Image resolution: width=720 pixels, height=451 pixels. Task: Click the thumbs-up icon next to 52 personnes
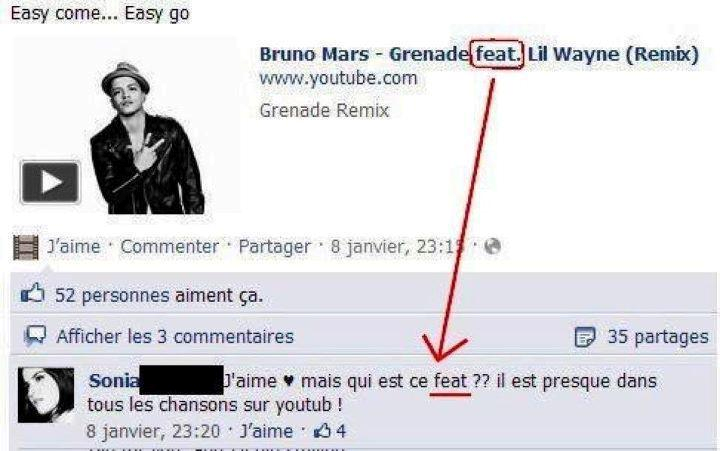(x=33, y=294)
